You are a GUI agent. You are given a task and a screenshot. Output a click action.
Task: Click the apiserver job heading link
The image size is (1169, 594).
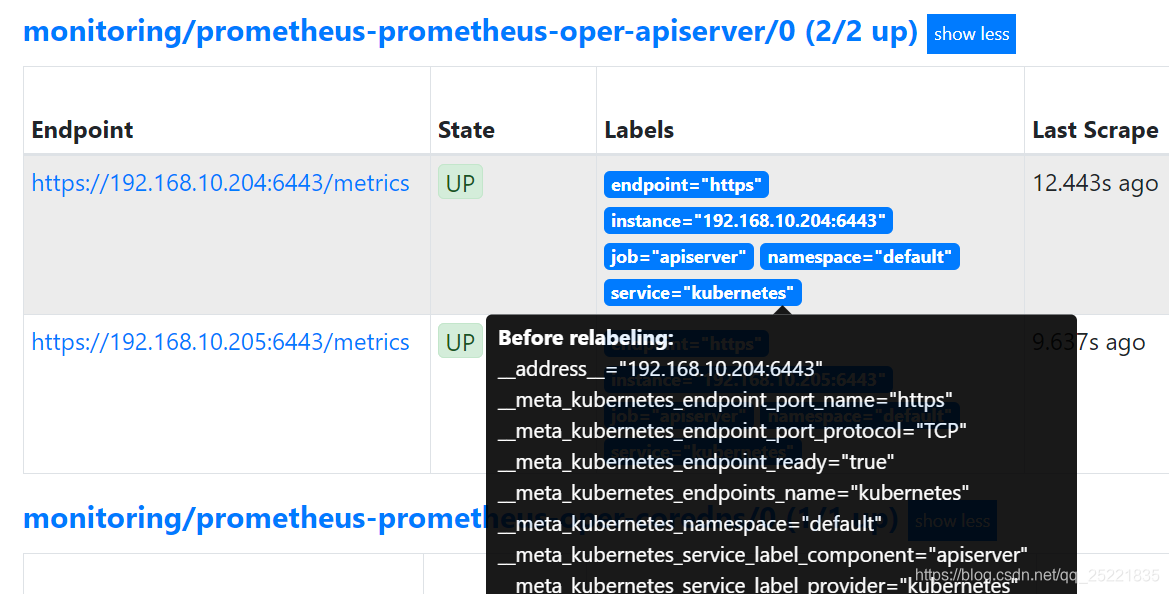tap(470, 31)
